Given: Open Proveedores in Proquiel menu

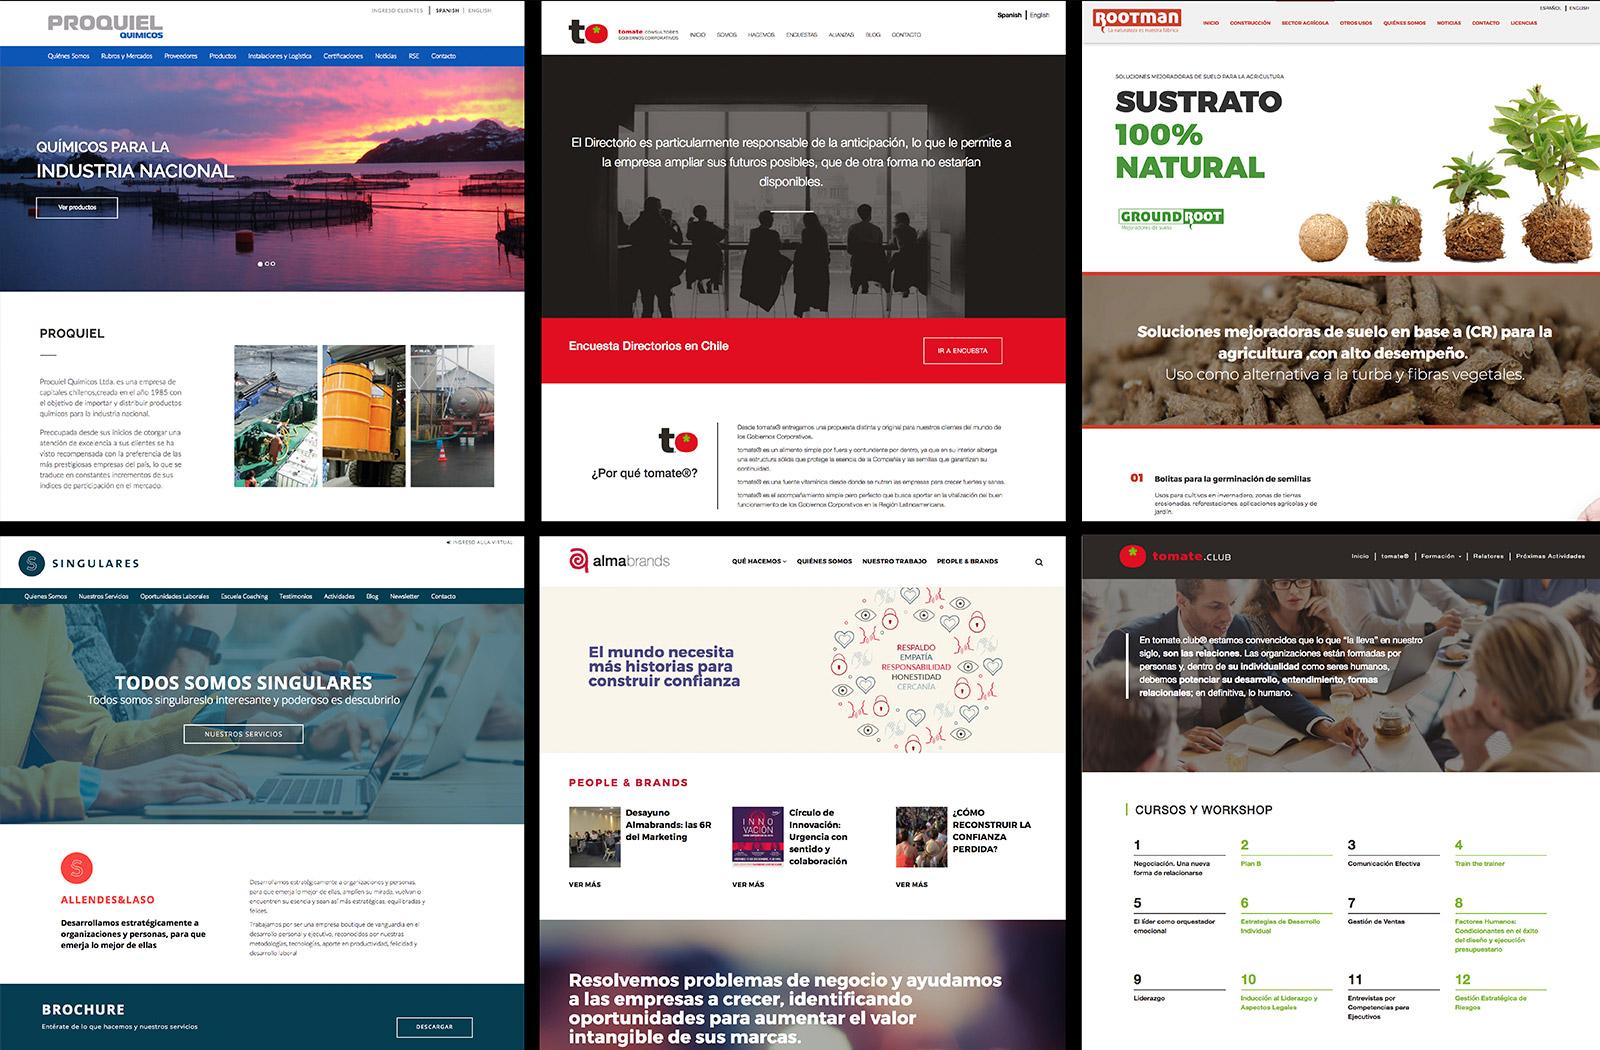Looking at the screenshot, I should [181, 56].
